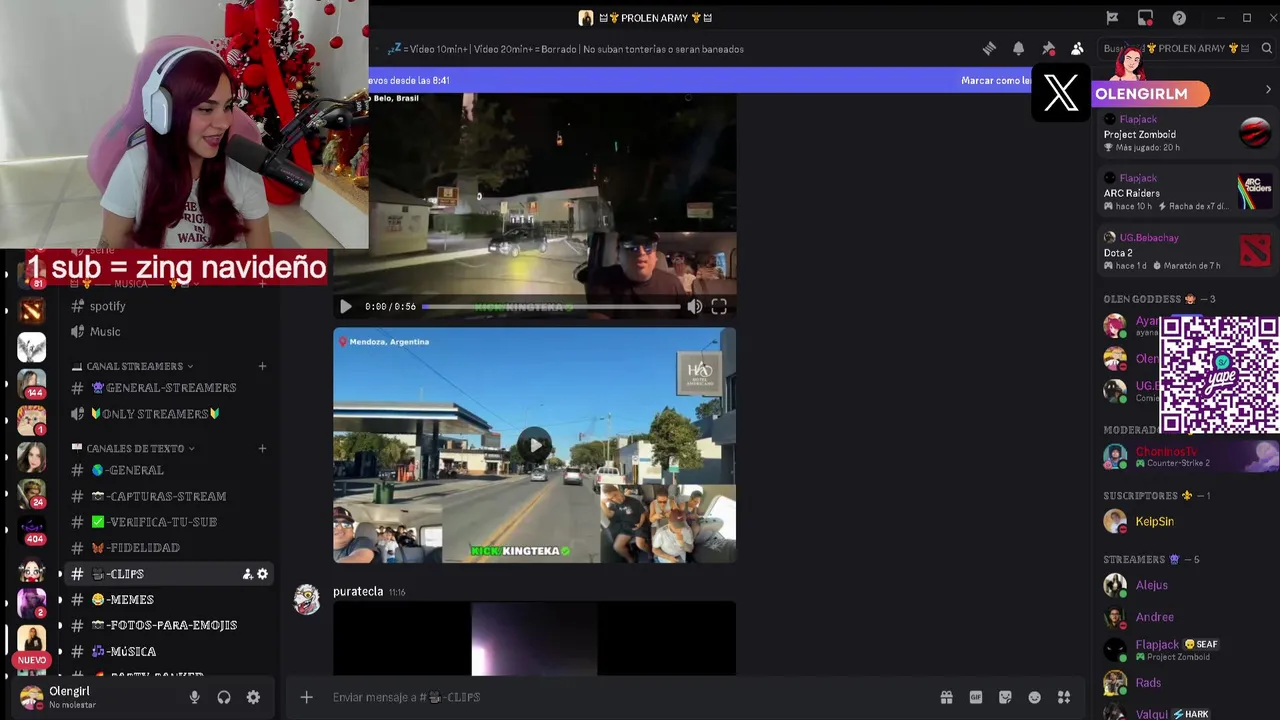Image resolution: width=1280 pixels, height=720 pixels.
Task: Play the Mendoza, Argentina video clip
Action: tap(535, 446)
